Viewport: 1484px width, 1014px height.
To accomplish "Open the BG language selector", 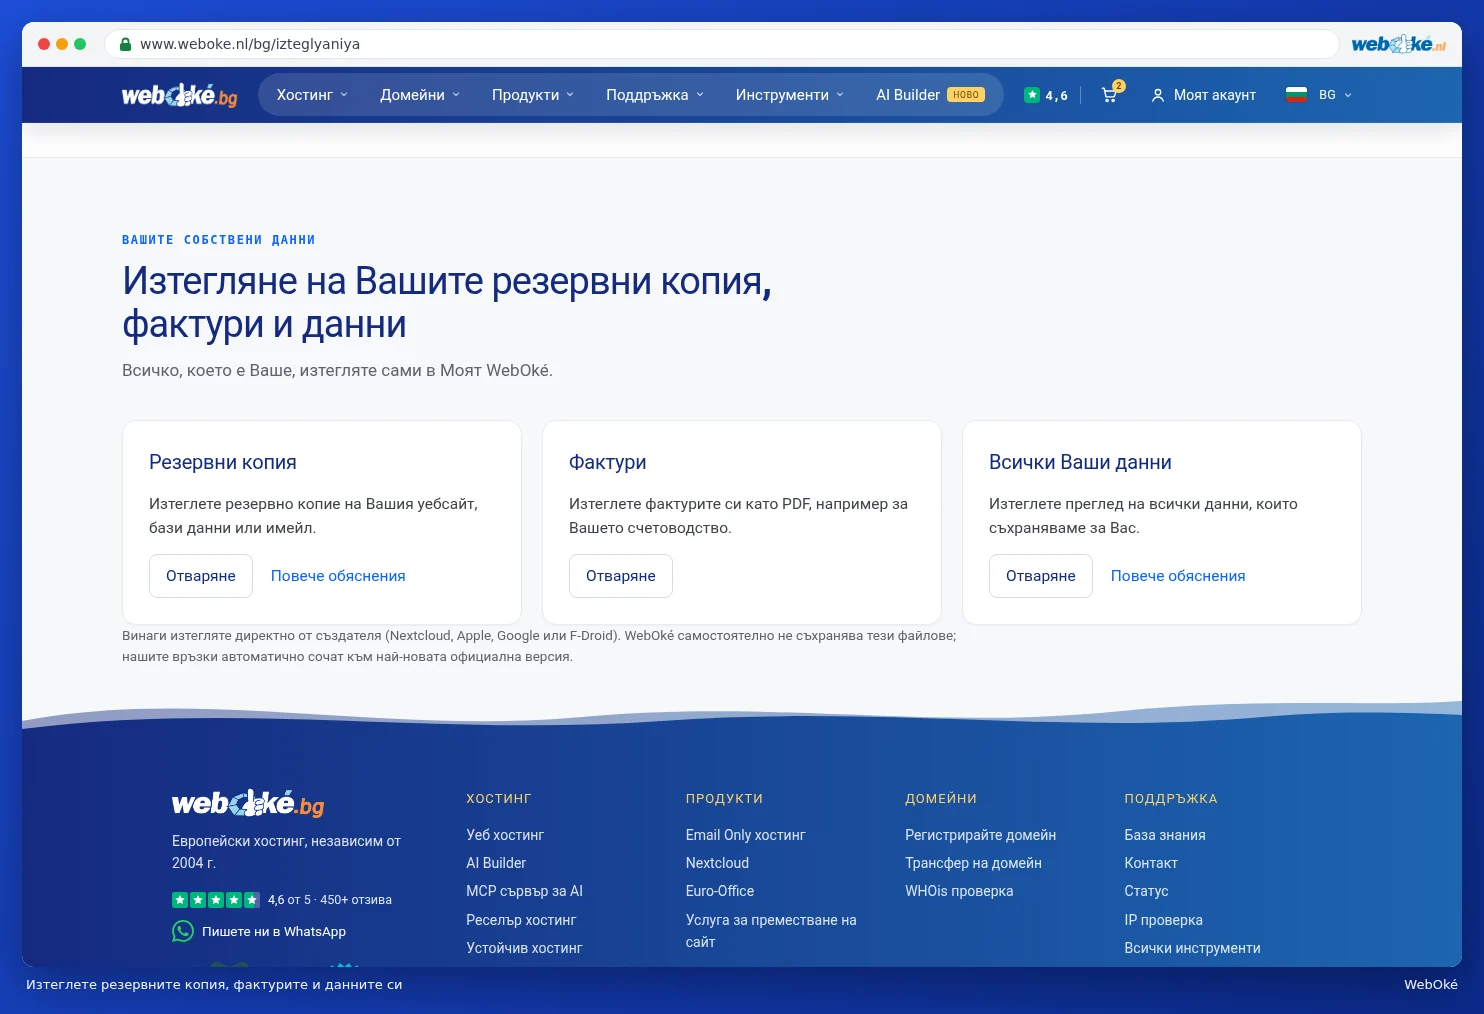I will [x=1319, y=95].
